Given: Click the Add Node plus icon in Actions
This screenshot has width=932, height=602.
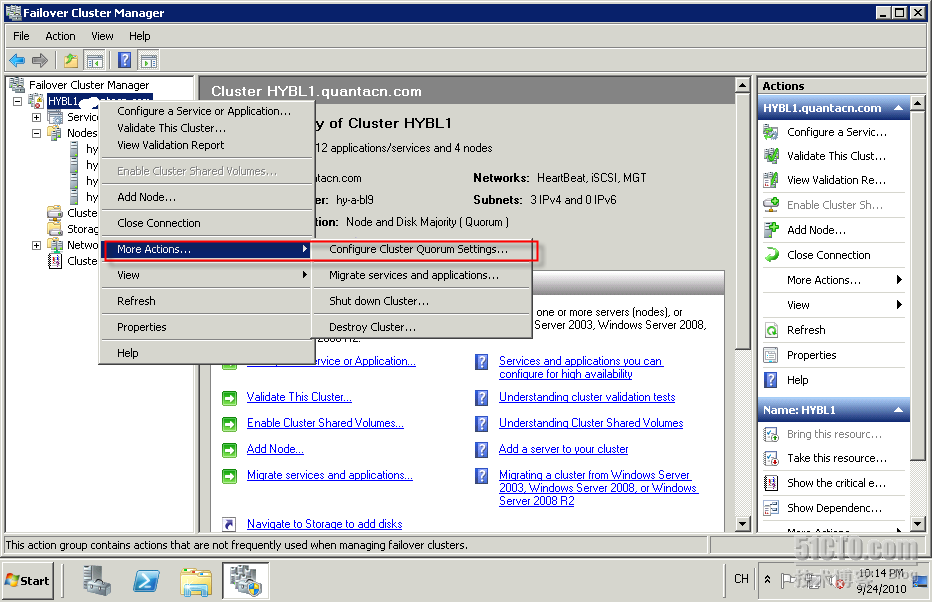Looking at the screenshot, I should click(x=771, y=229).
